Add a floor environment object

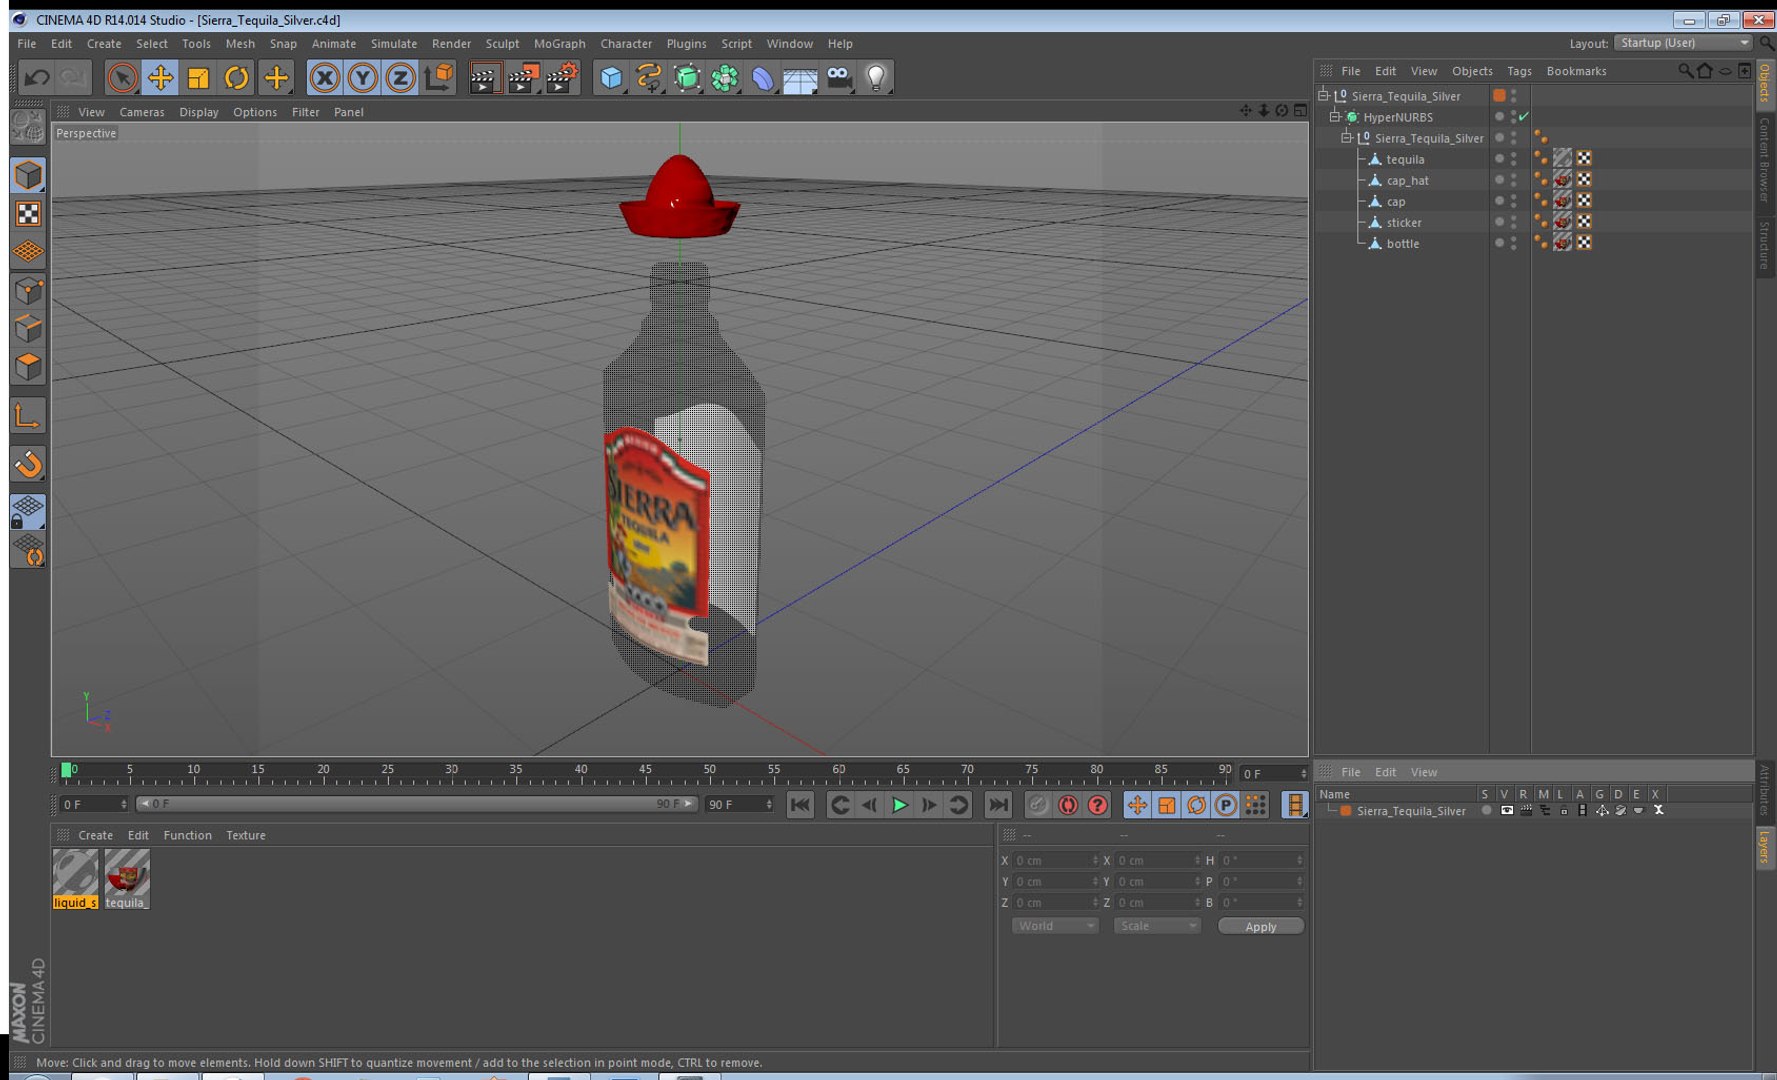801,77
